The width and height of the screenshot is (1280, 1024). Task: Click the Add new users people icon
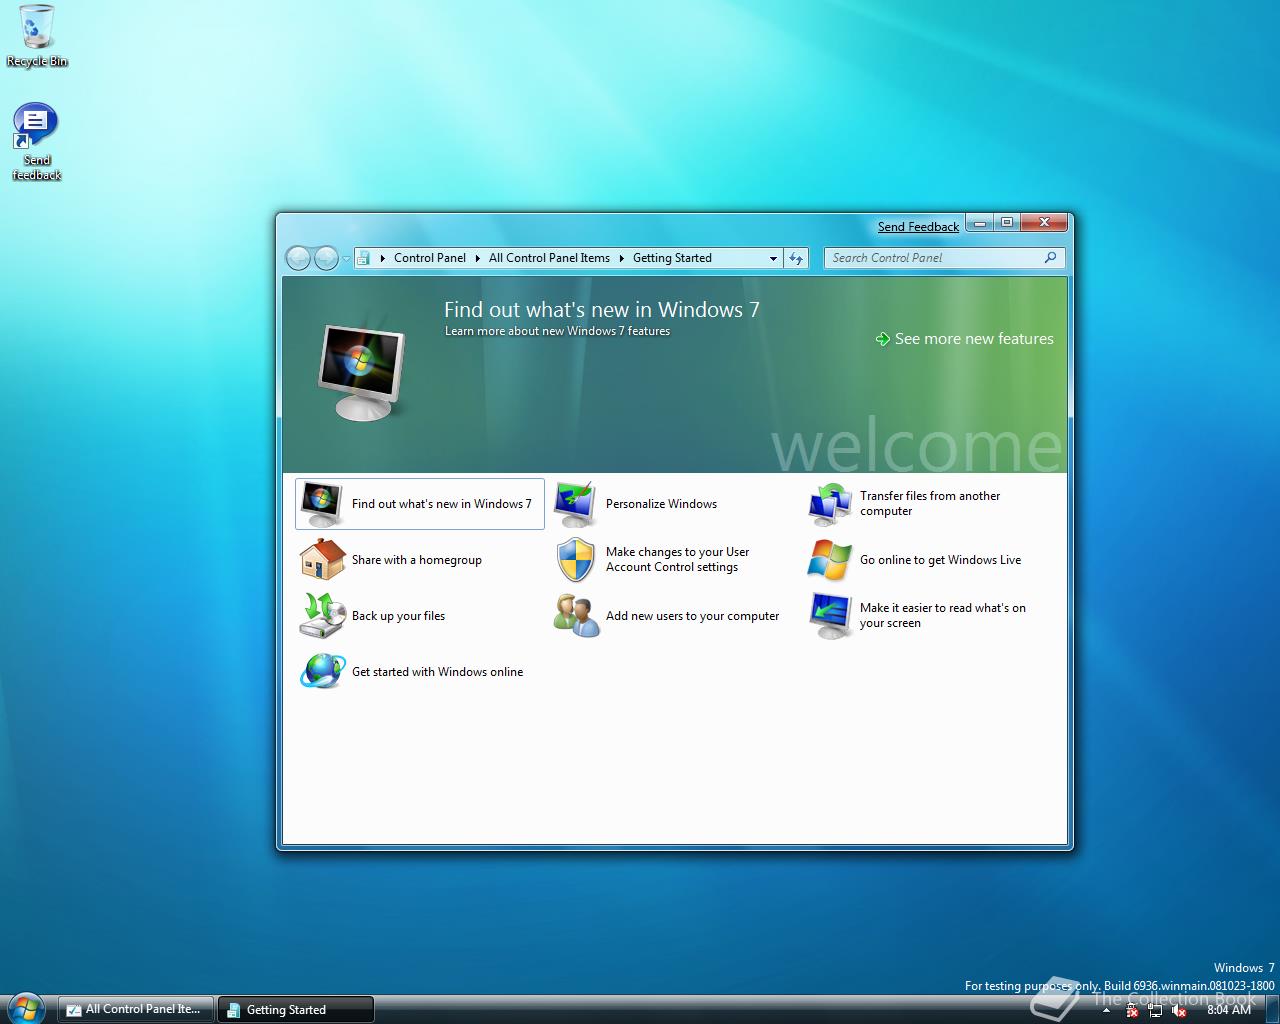[576, 616]
